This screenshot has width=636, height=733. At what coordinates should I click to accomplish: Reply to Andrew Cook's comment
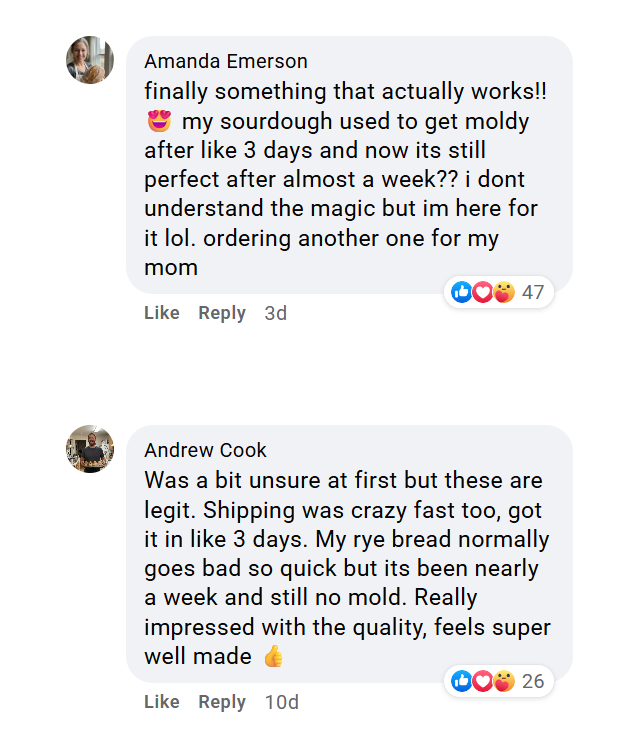coord(222,702)
